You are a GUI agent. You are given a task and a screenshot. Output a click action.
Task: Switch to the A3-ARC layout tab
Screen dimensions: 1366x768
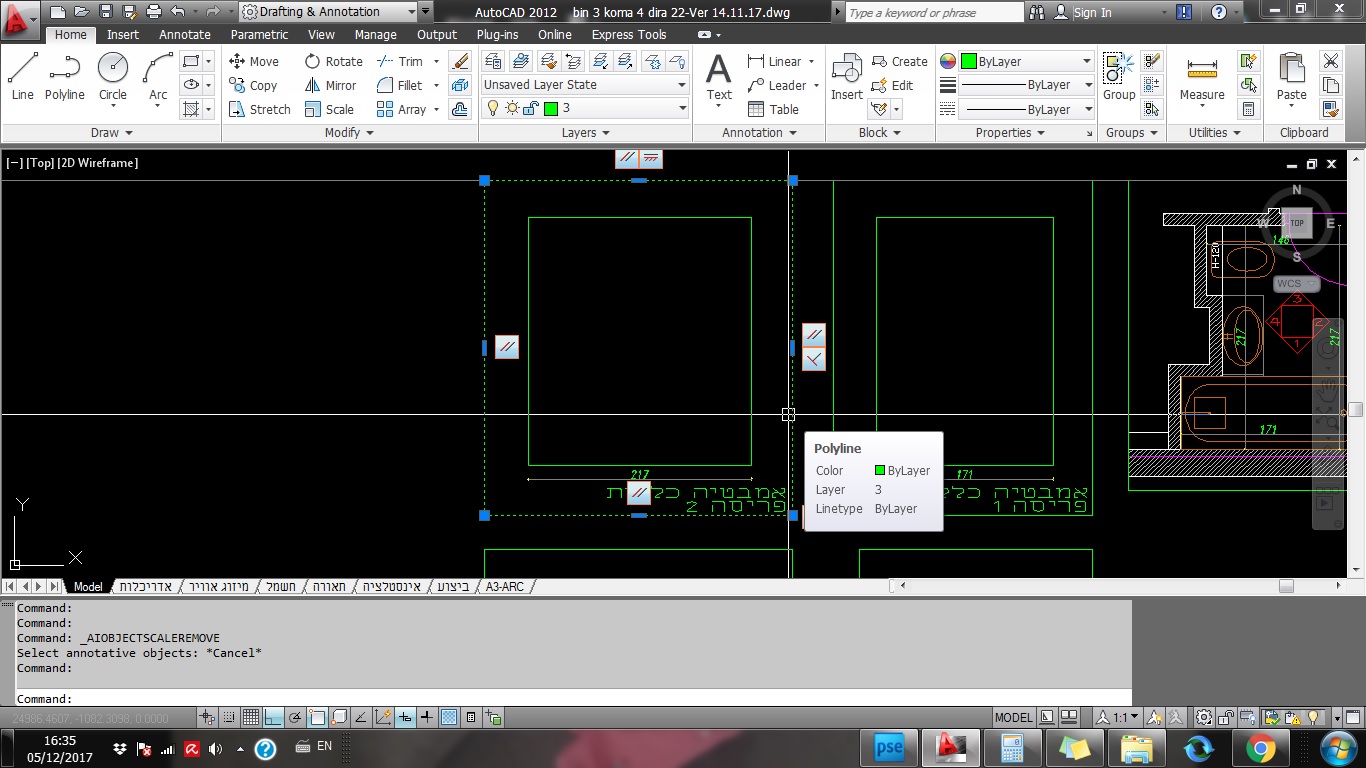(x=504, y=587)
